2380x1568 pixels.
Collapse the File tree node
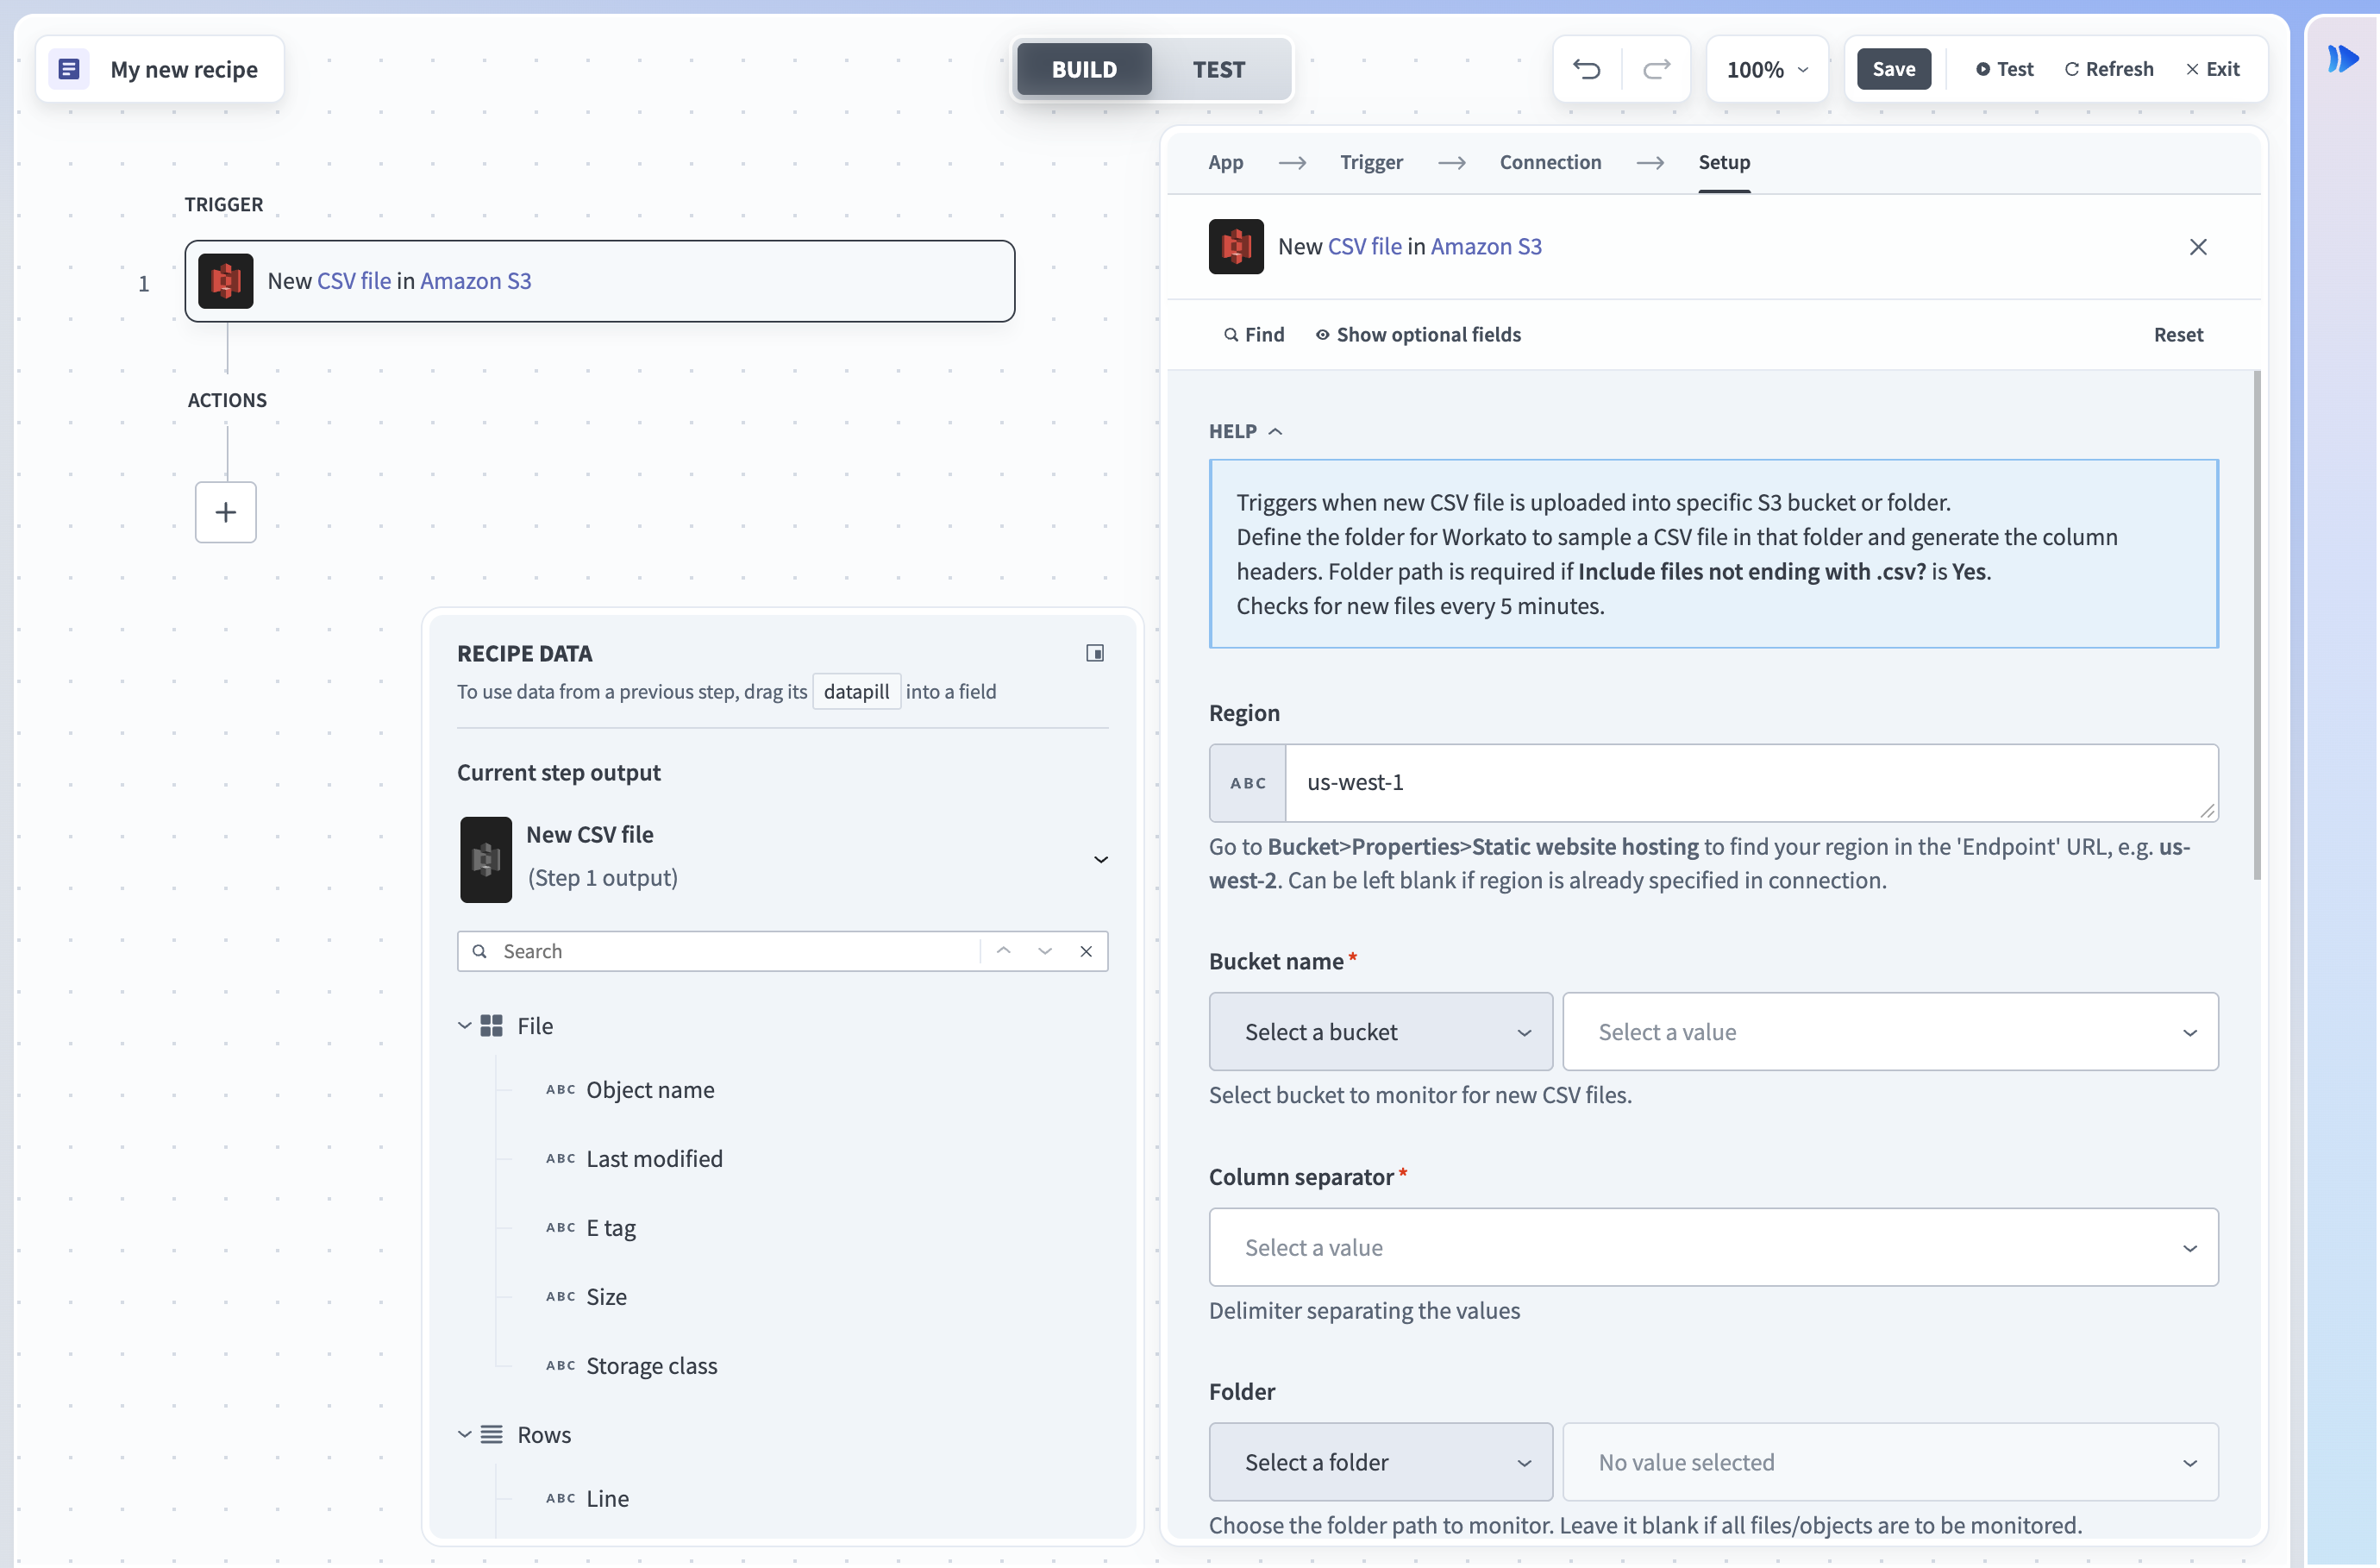(465, 1026)
